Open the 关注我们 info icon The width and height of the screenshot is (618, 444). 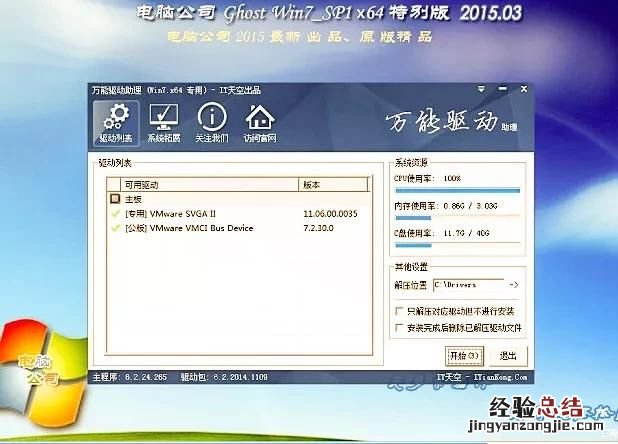click(212, 123)
